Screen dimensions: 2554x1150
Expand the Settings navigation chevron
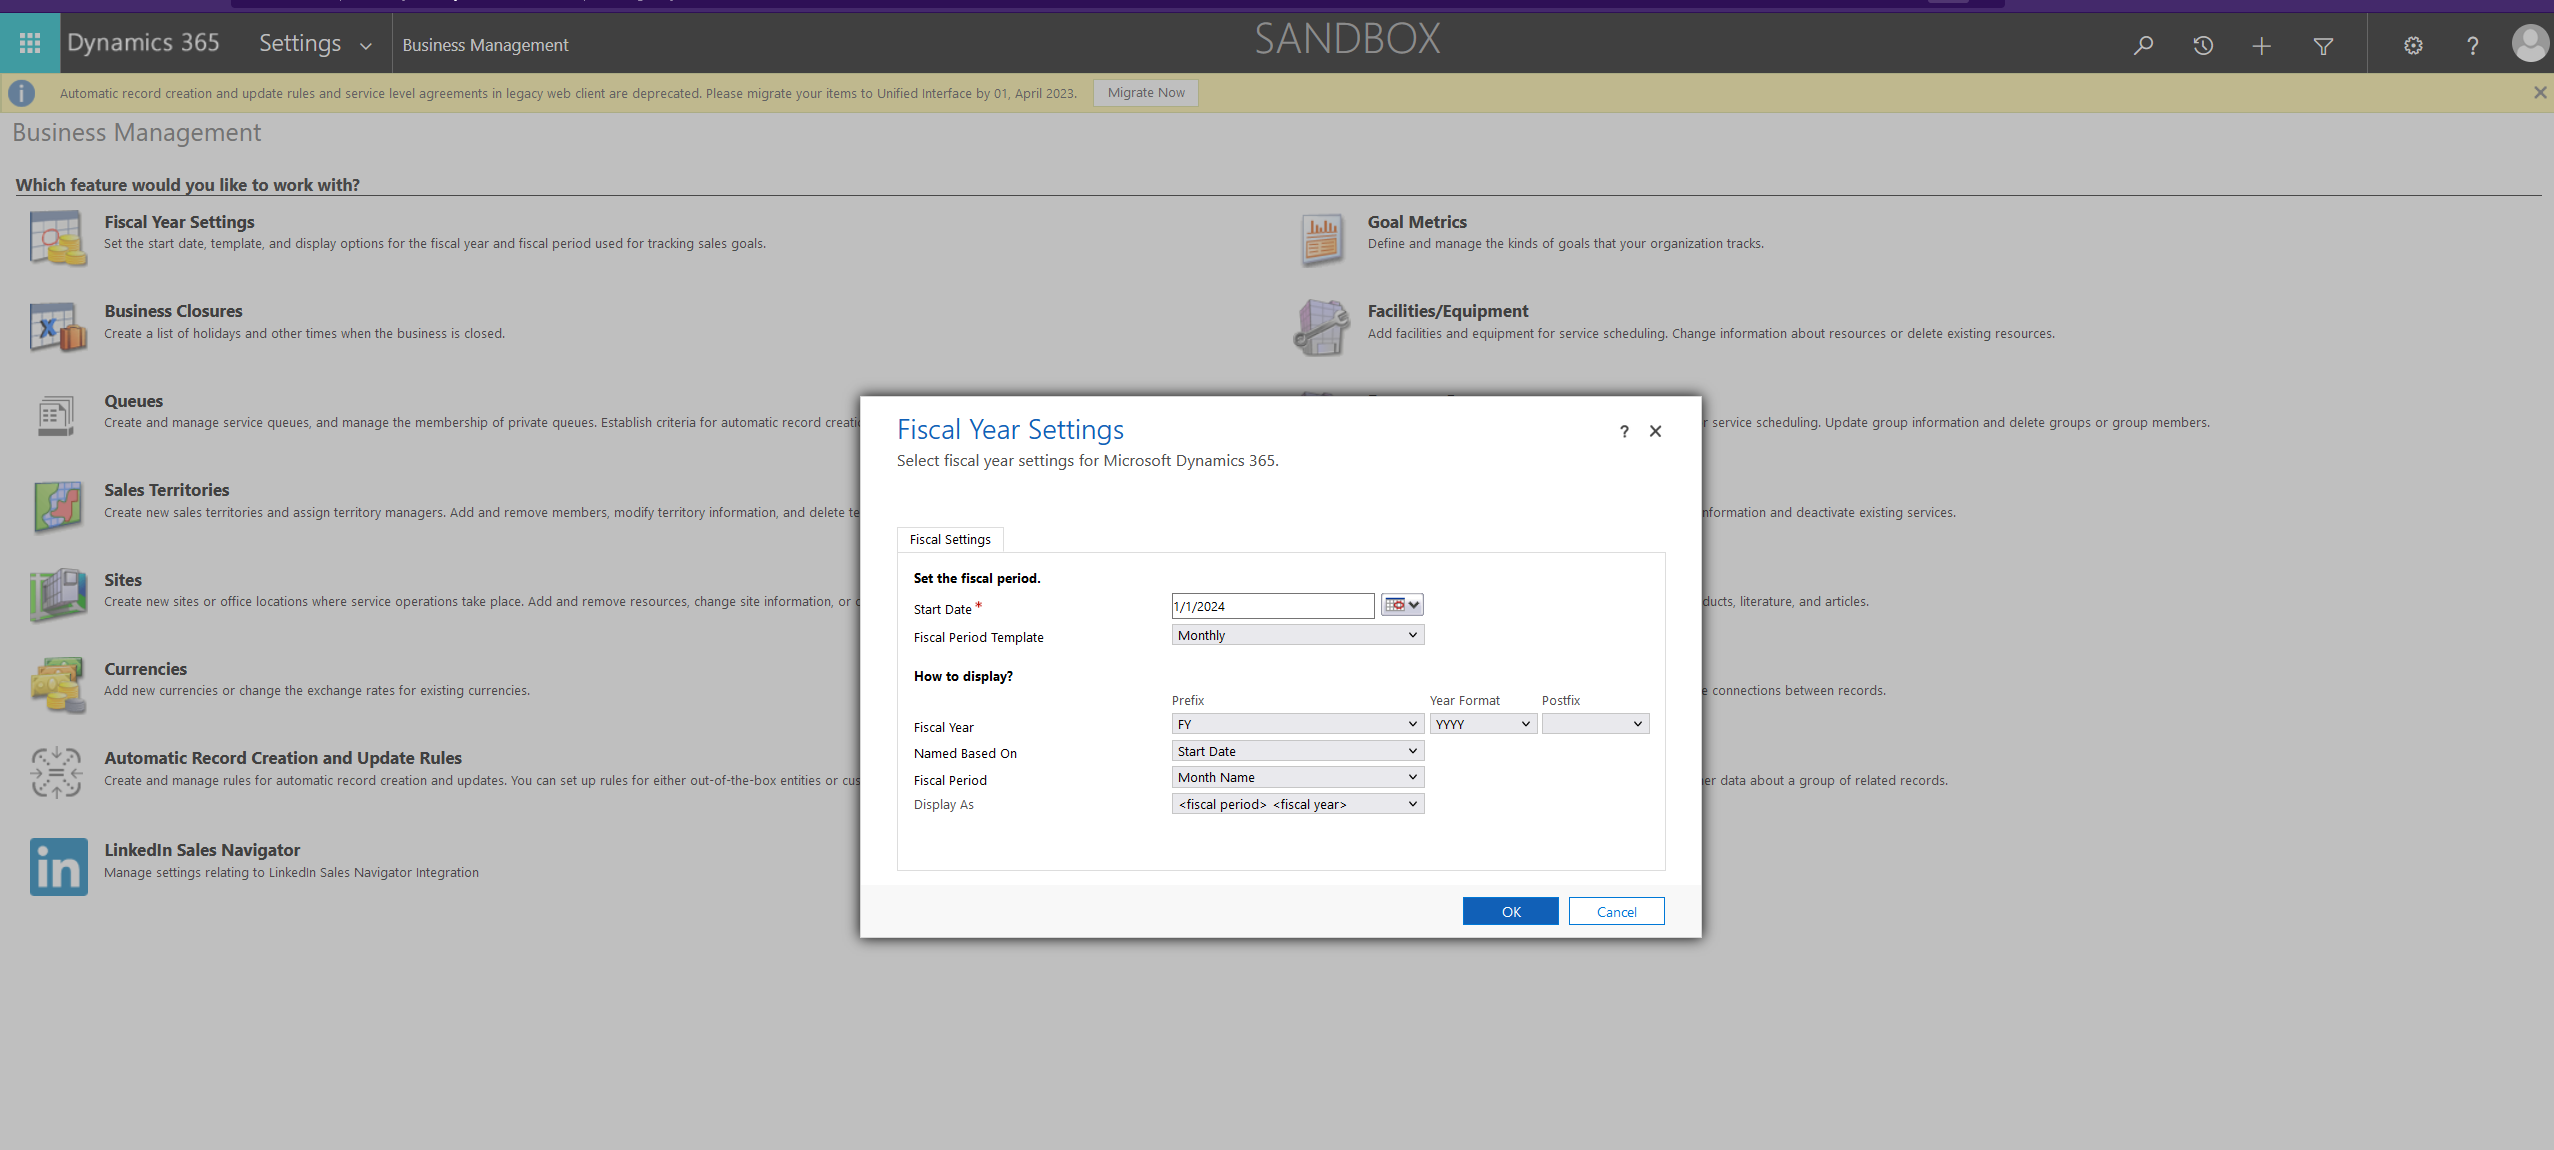pyautogui.click(x=366, y=46)
